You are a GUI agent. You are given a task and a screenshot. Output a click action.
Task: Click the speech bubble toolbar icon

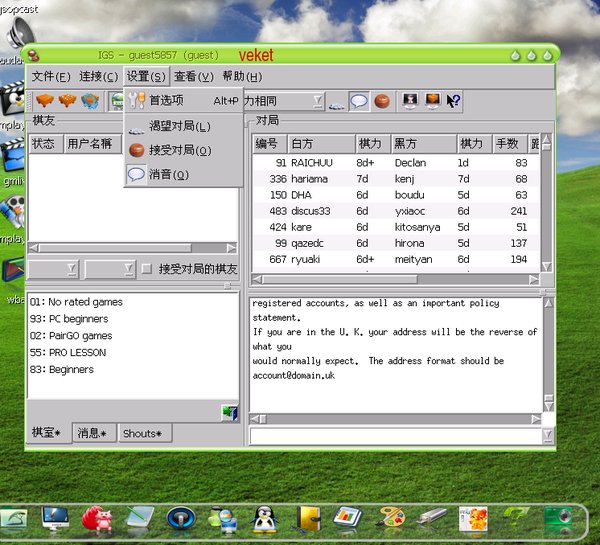coord(359,101)
